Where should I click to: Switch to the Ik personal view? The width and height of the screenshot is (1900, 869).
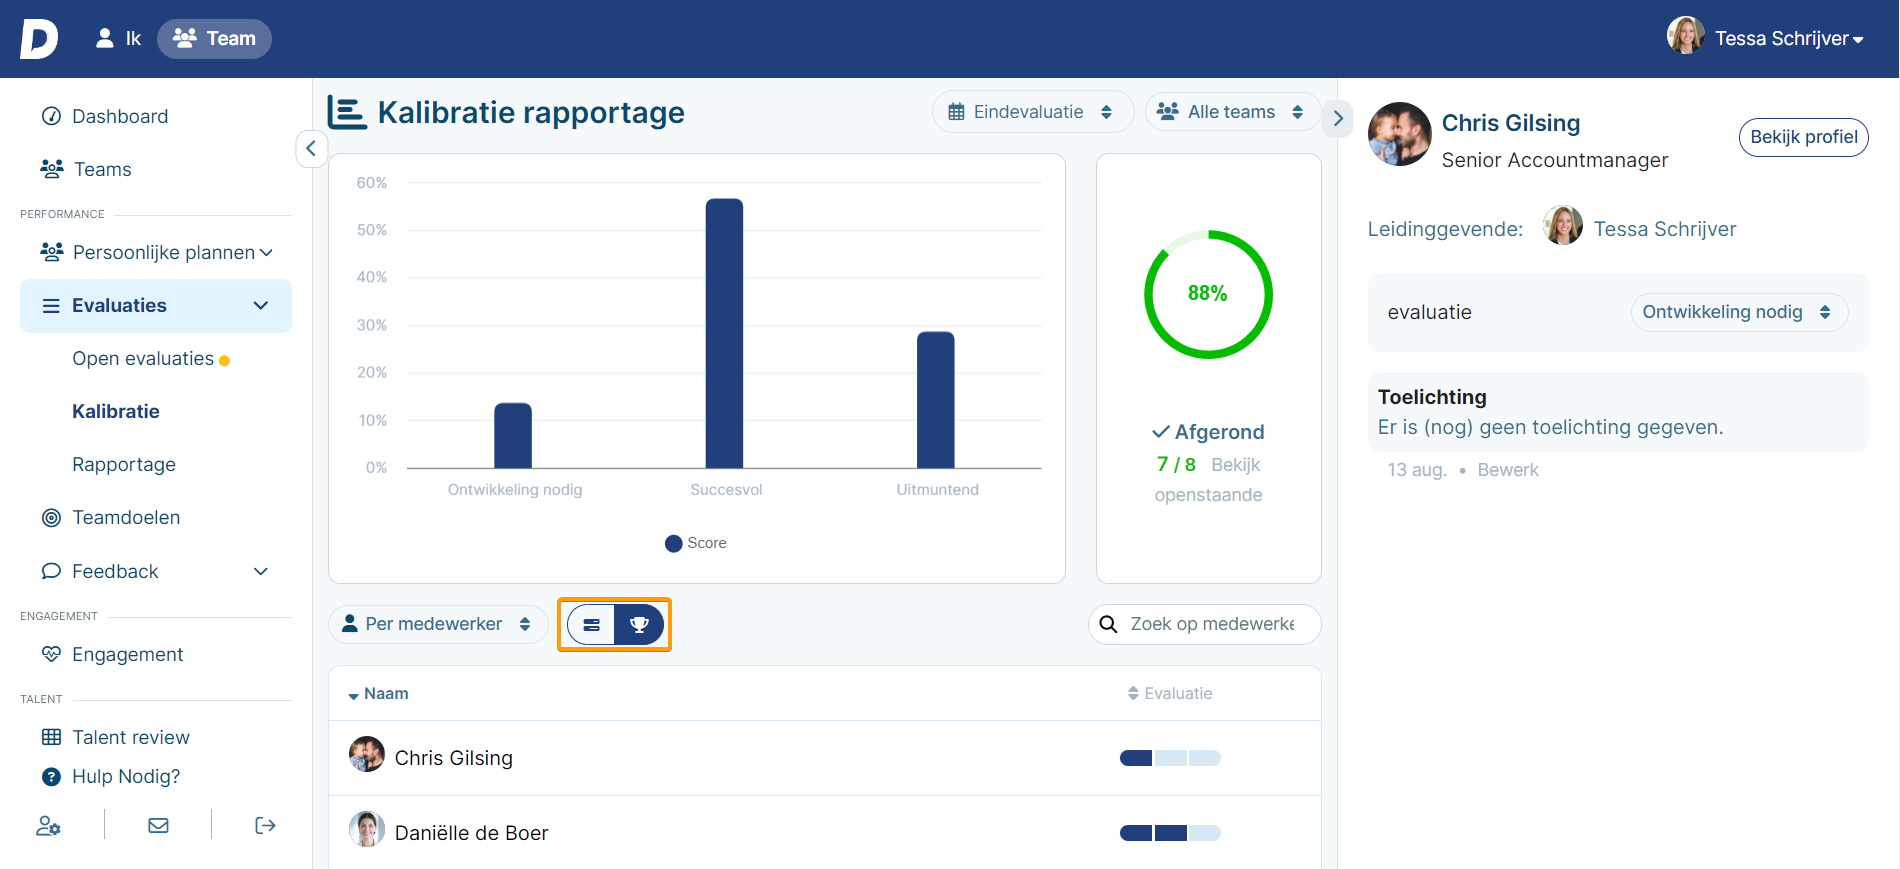point(118,39)
